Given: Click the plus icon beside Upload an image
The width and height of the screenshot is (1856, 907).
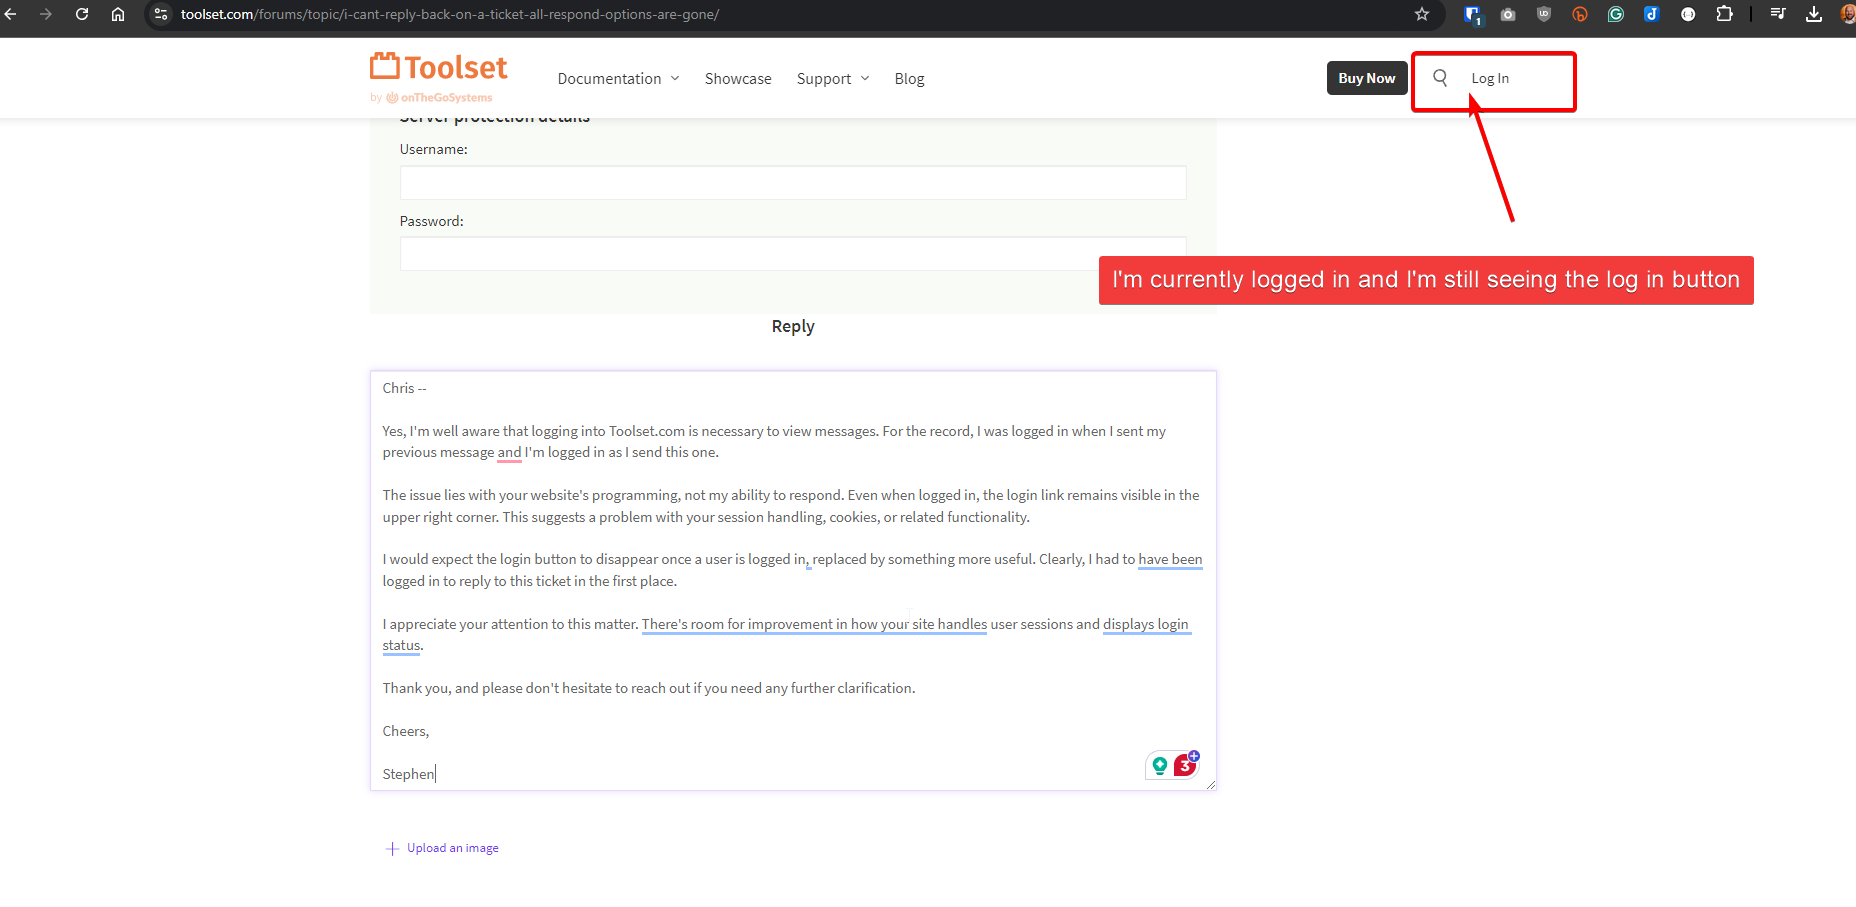Looking at the screenshot, I should tap(392, 849).
